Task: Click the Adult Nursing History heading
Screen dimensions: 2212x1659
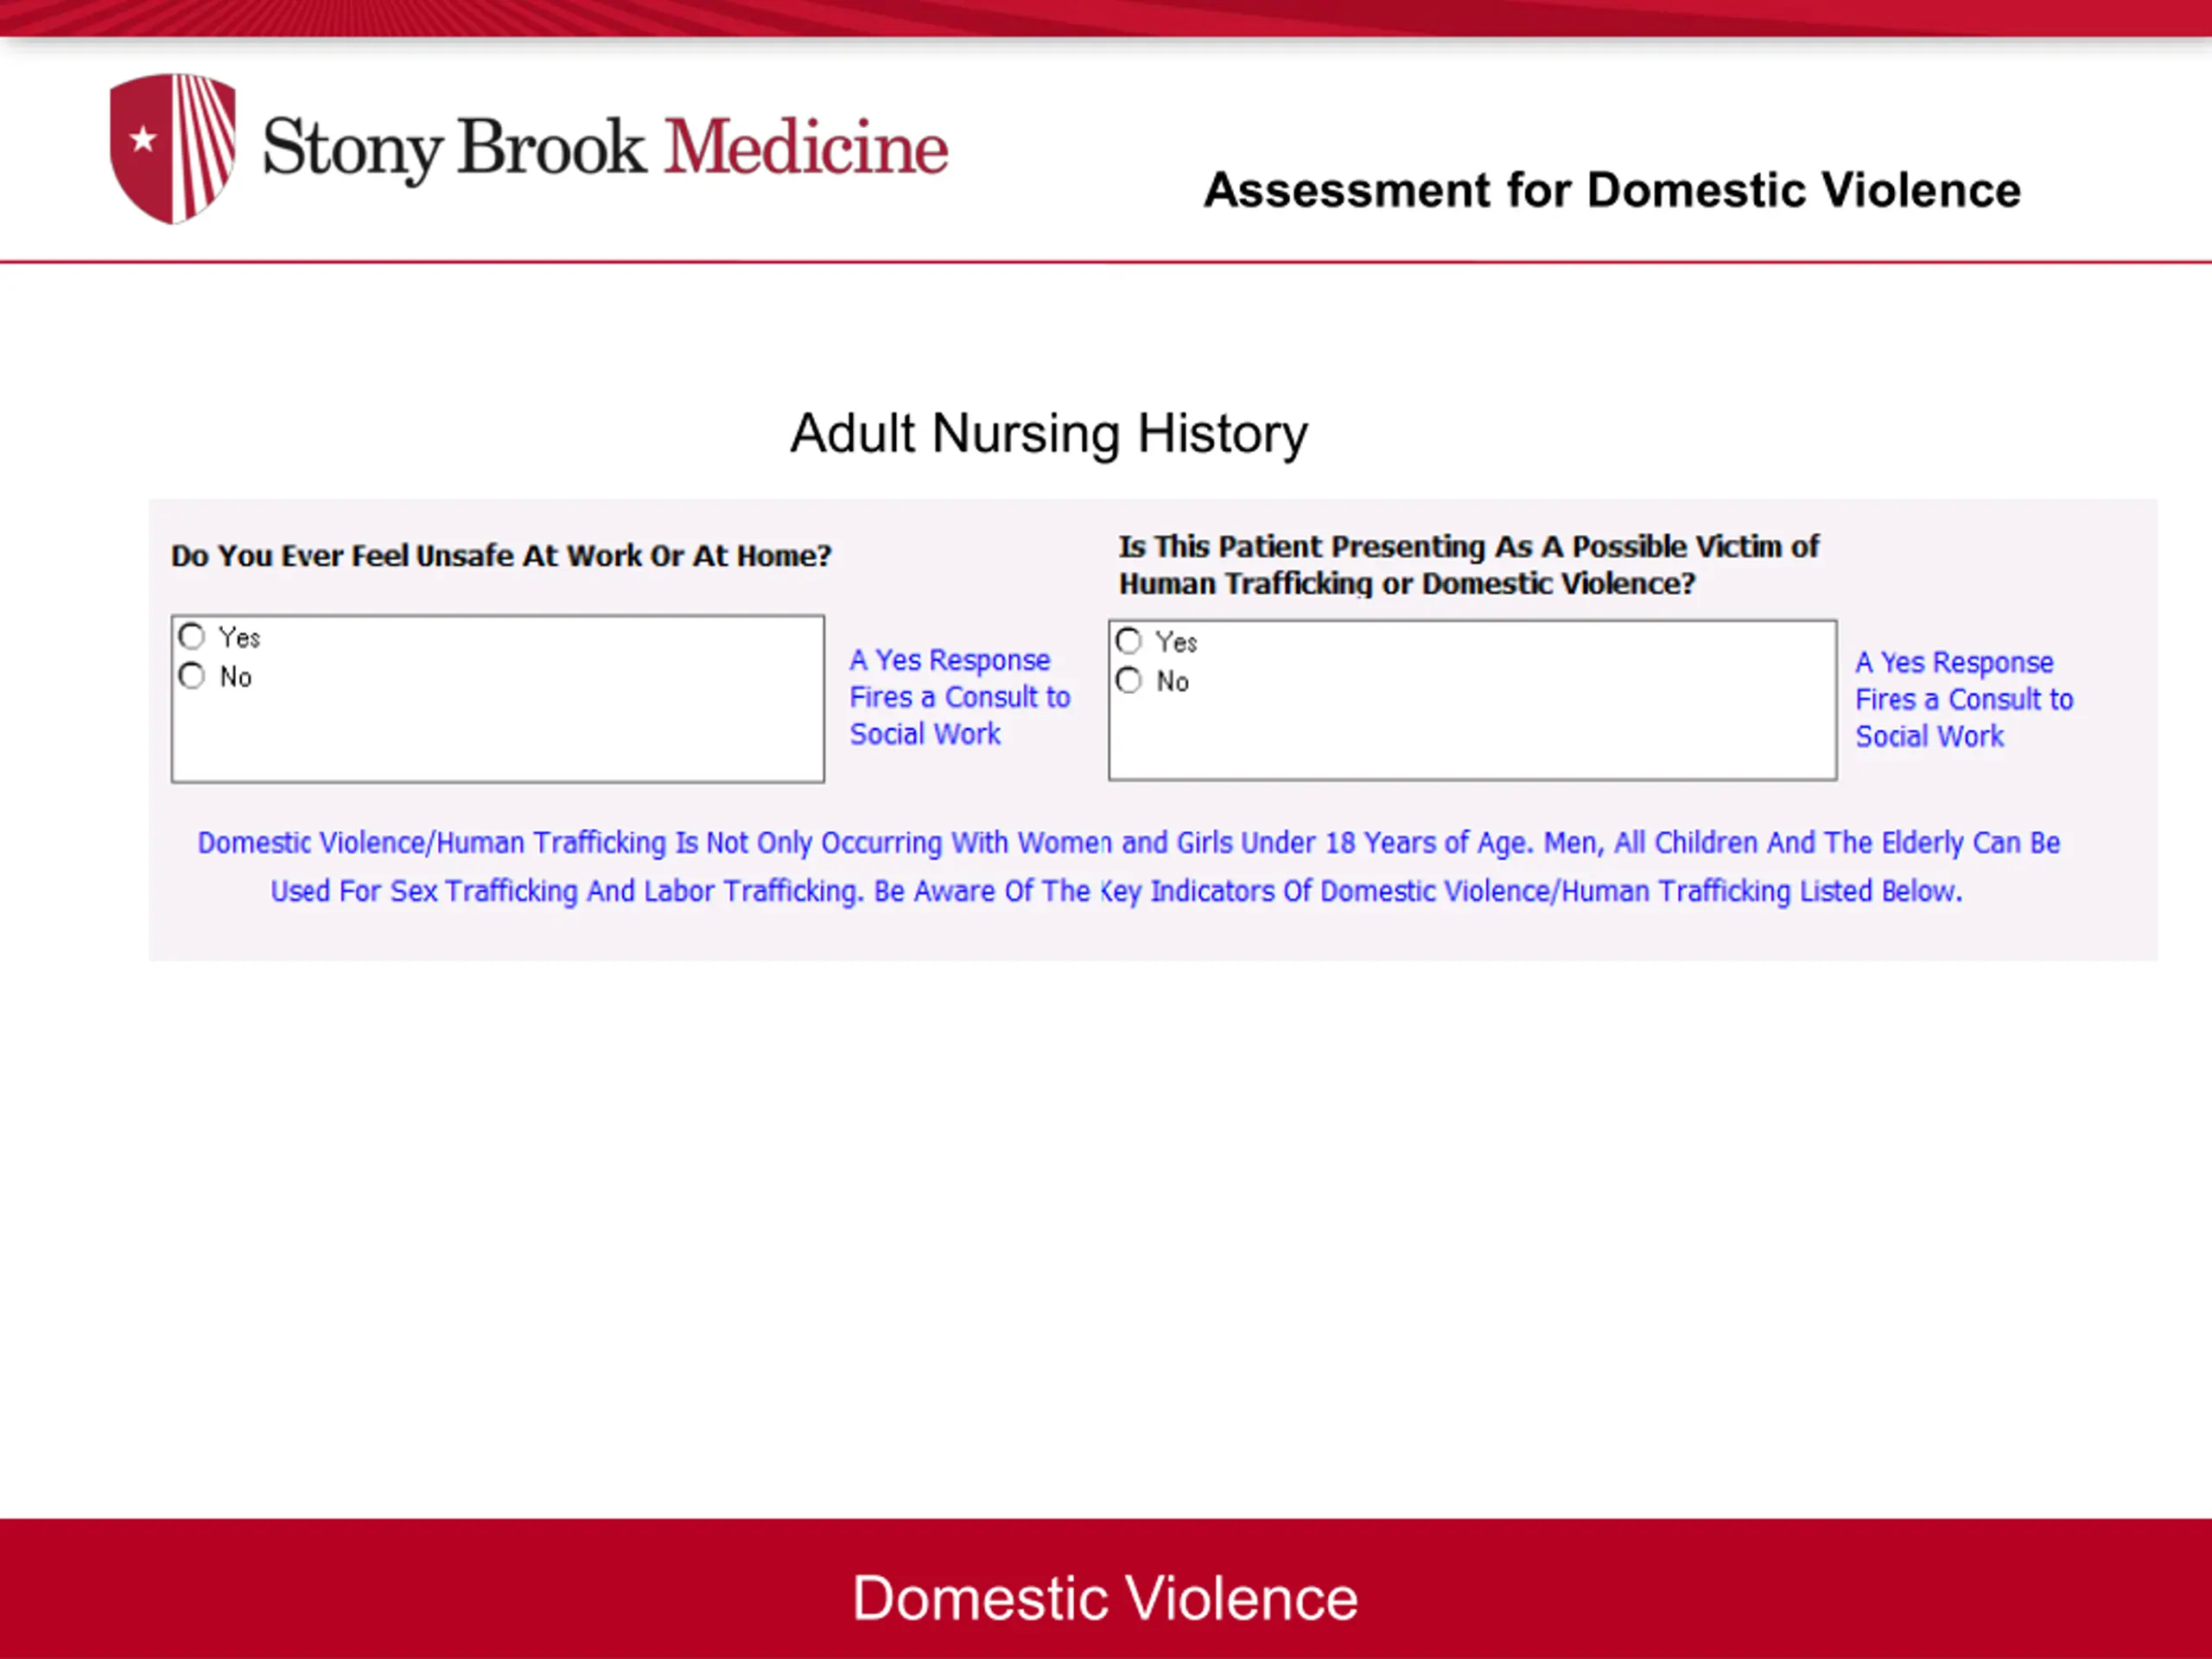Action: pyautogui.click(x=1049, y=434)
